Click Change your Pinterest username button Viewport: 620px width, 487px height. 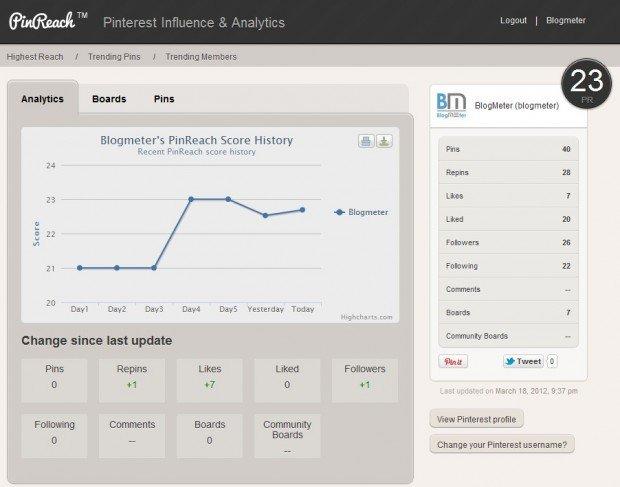(502, 445)
